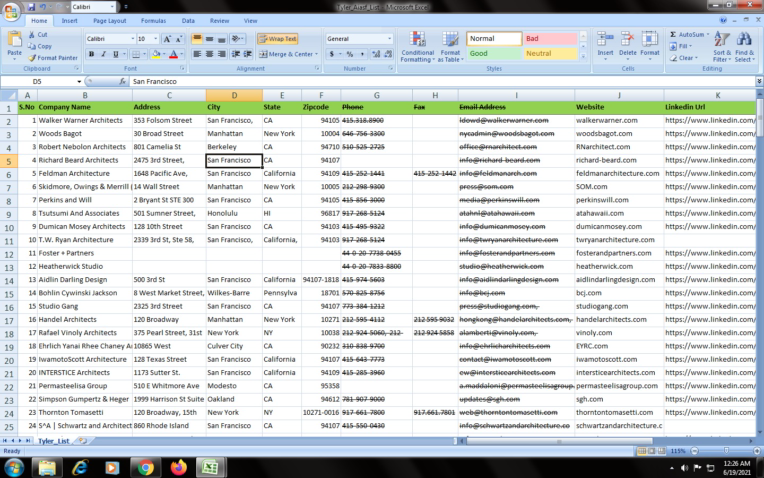The height and width of the screenshot is (478, 764).
Task: Apply Comma Style
Action: click(362, 54)
